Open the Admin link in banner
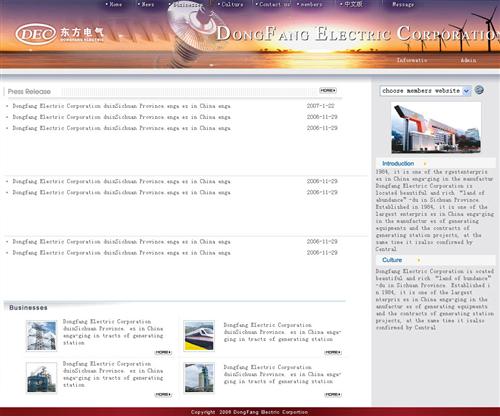Screen dimensions: 500x416 [x=468, y=60]
